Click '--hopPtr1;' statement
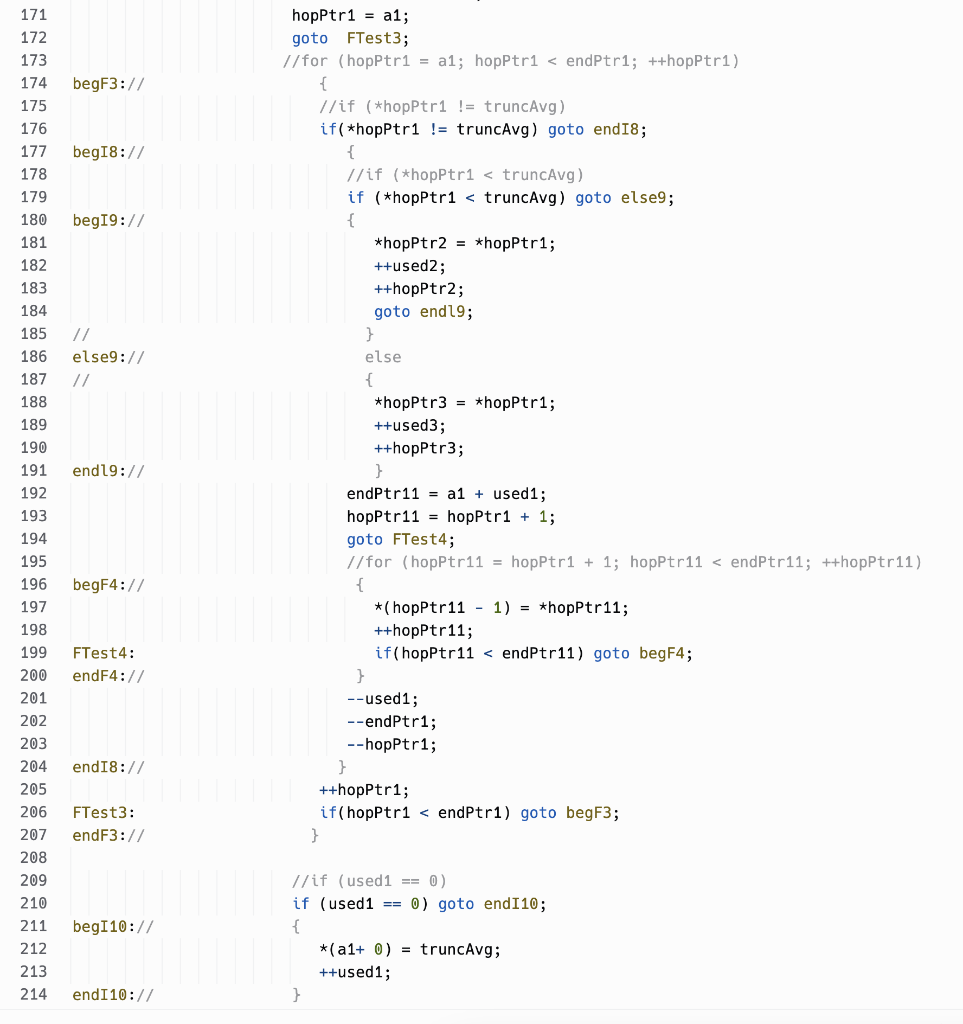This screenshot has width=963, height=1024. [392, 744]
